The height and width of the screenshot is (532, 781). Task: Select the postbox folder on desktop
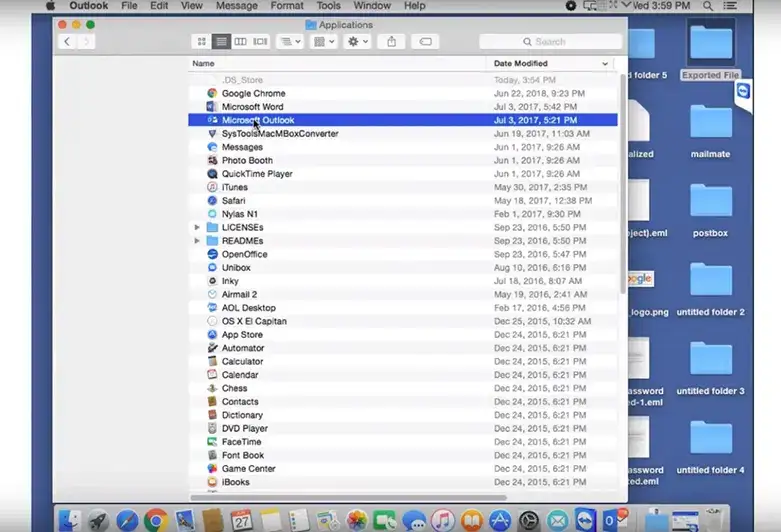(711, 210)
